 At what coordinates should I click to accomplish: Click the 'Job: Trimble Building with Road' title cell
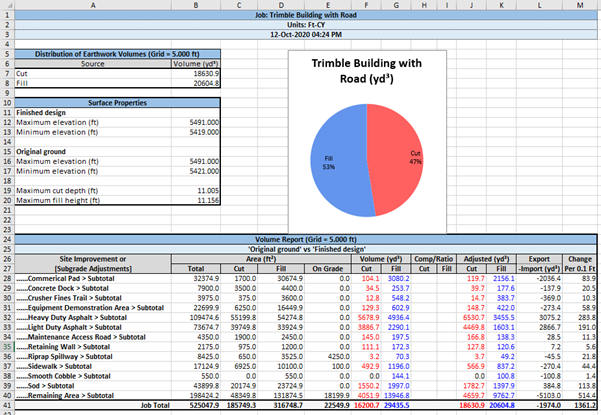click(x=305, y=15)
